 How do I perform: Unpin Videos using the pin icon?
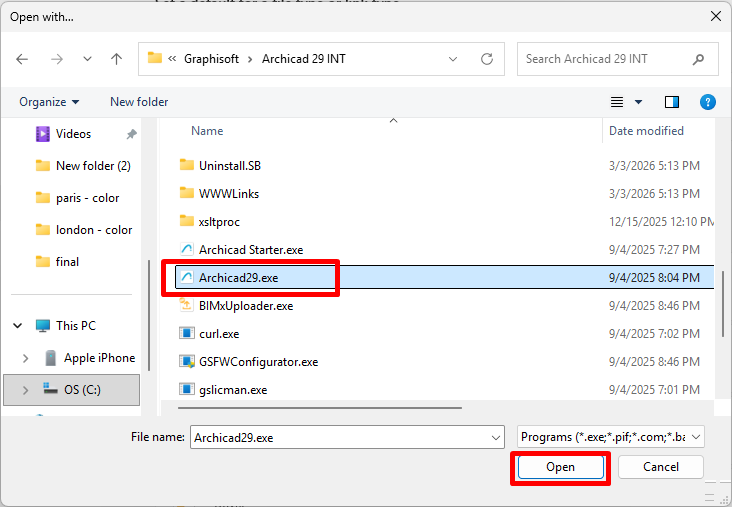pyautogui.click(x=132, y=134)
